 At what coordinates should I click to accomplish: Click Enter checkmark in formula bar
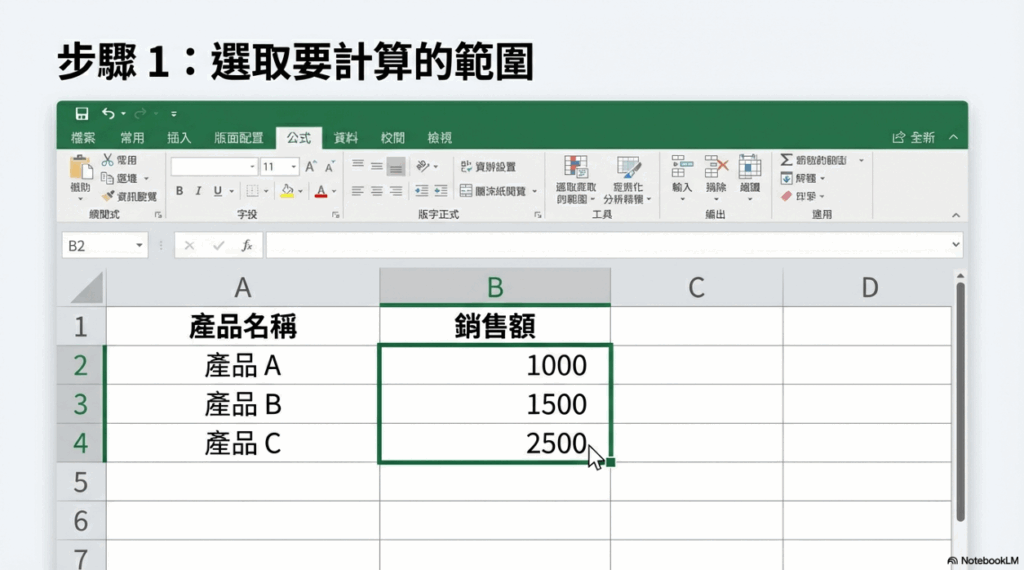tap(218, 245)
